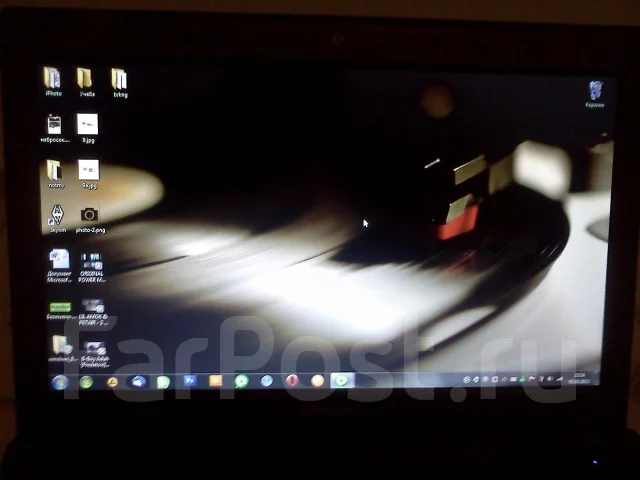Click the taskbar clock and date
Screen dimensions: 640x480
point(580,378)
